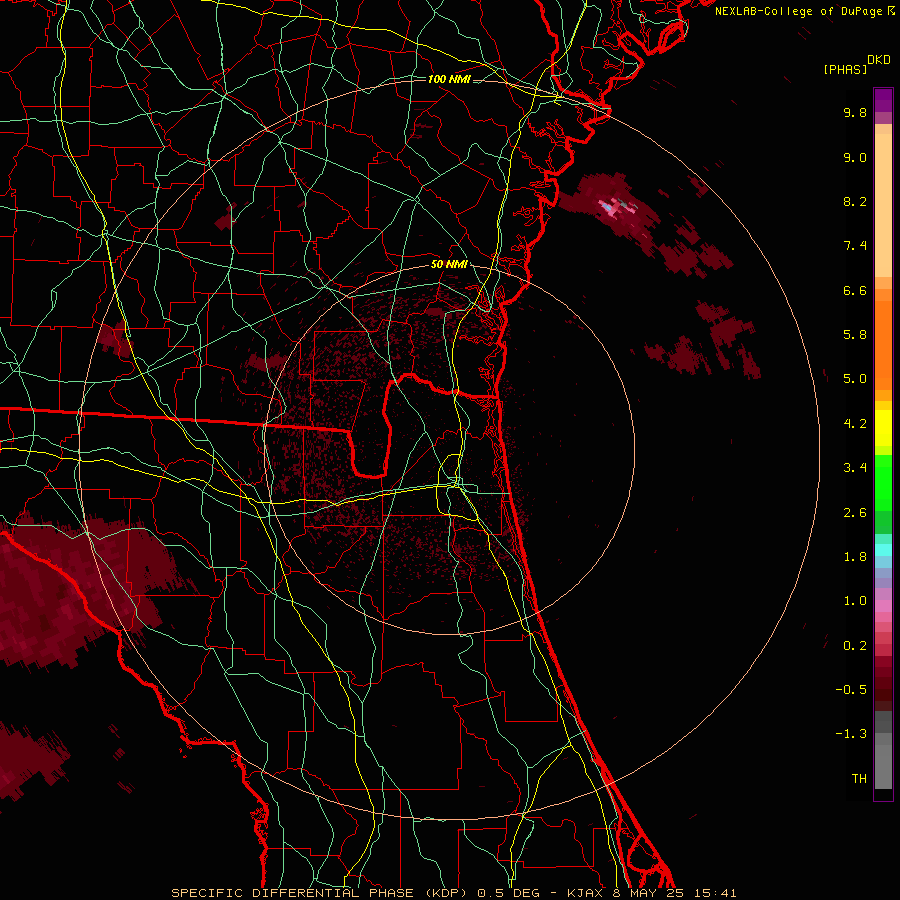Click the 9.8 scale value
The height and width of the screenshot is (900, 900).
pos(855,112)
